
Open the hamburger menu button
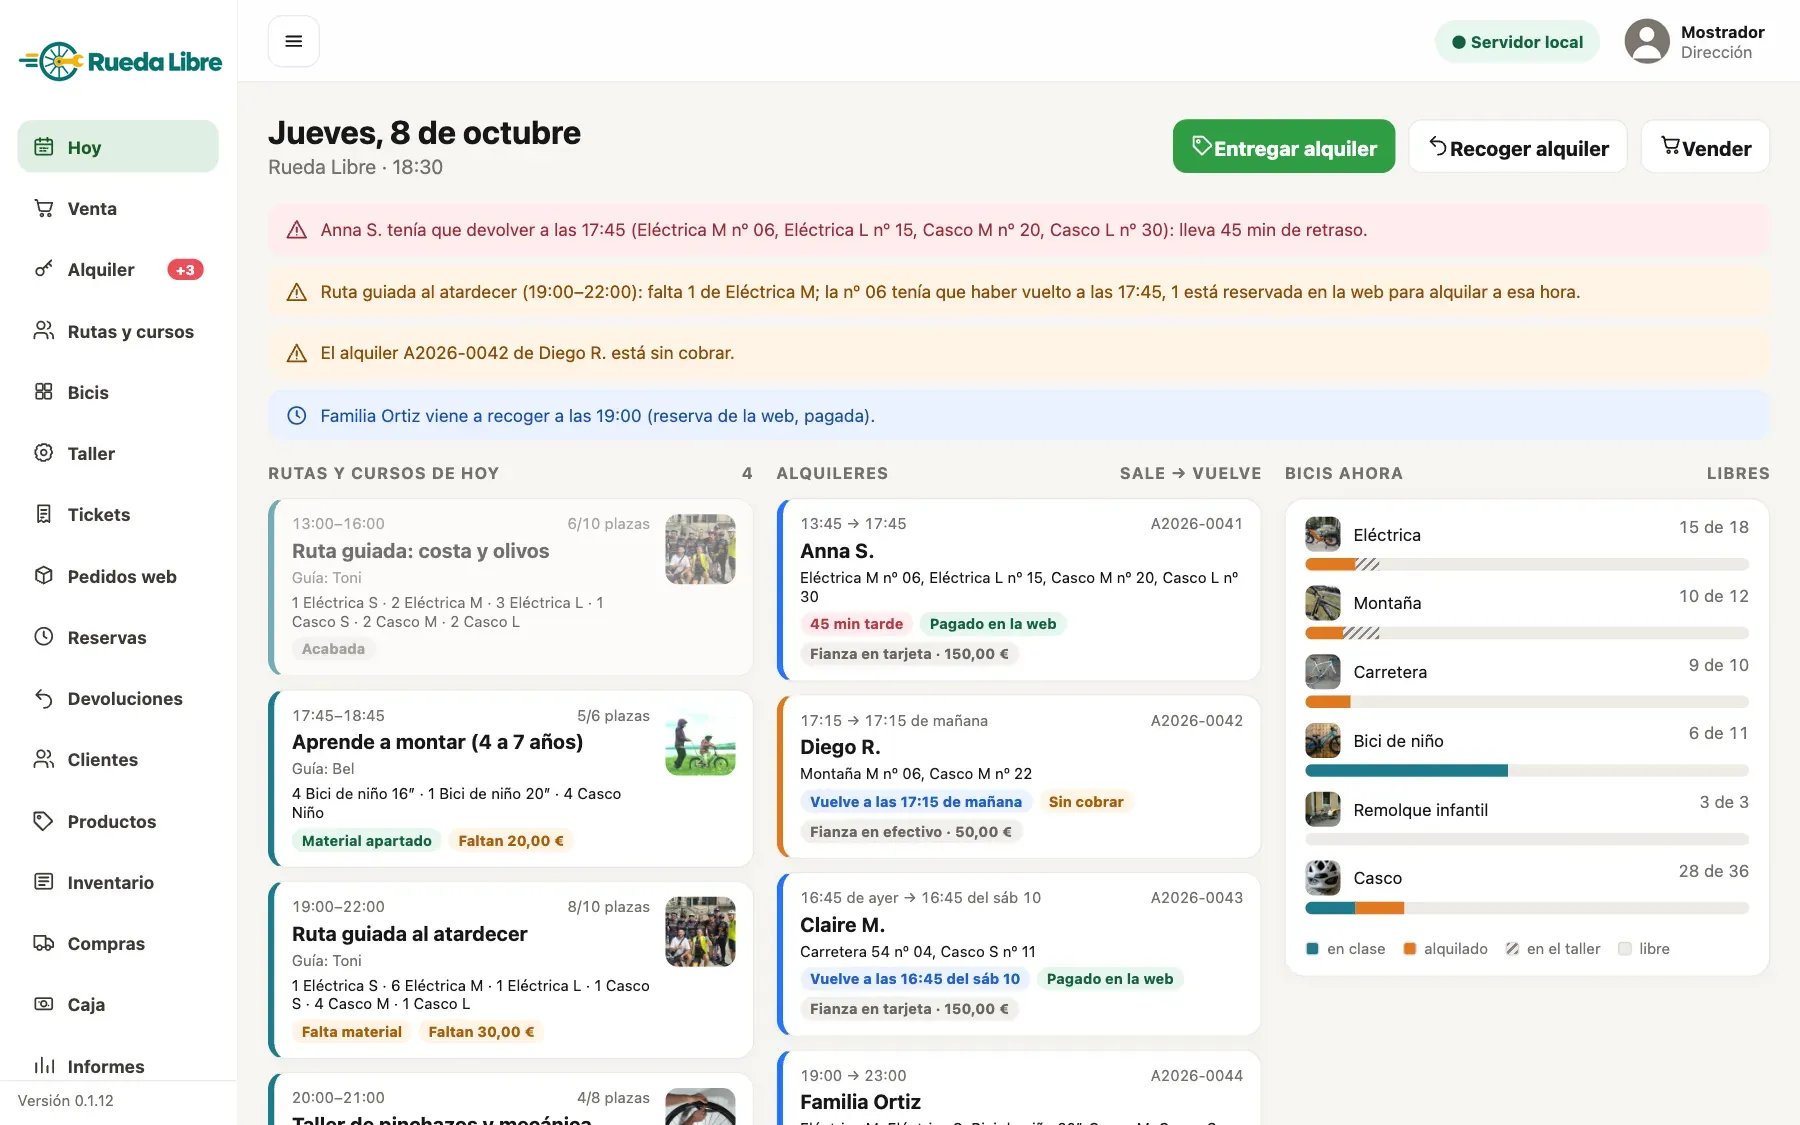click(x=293, y=41)
